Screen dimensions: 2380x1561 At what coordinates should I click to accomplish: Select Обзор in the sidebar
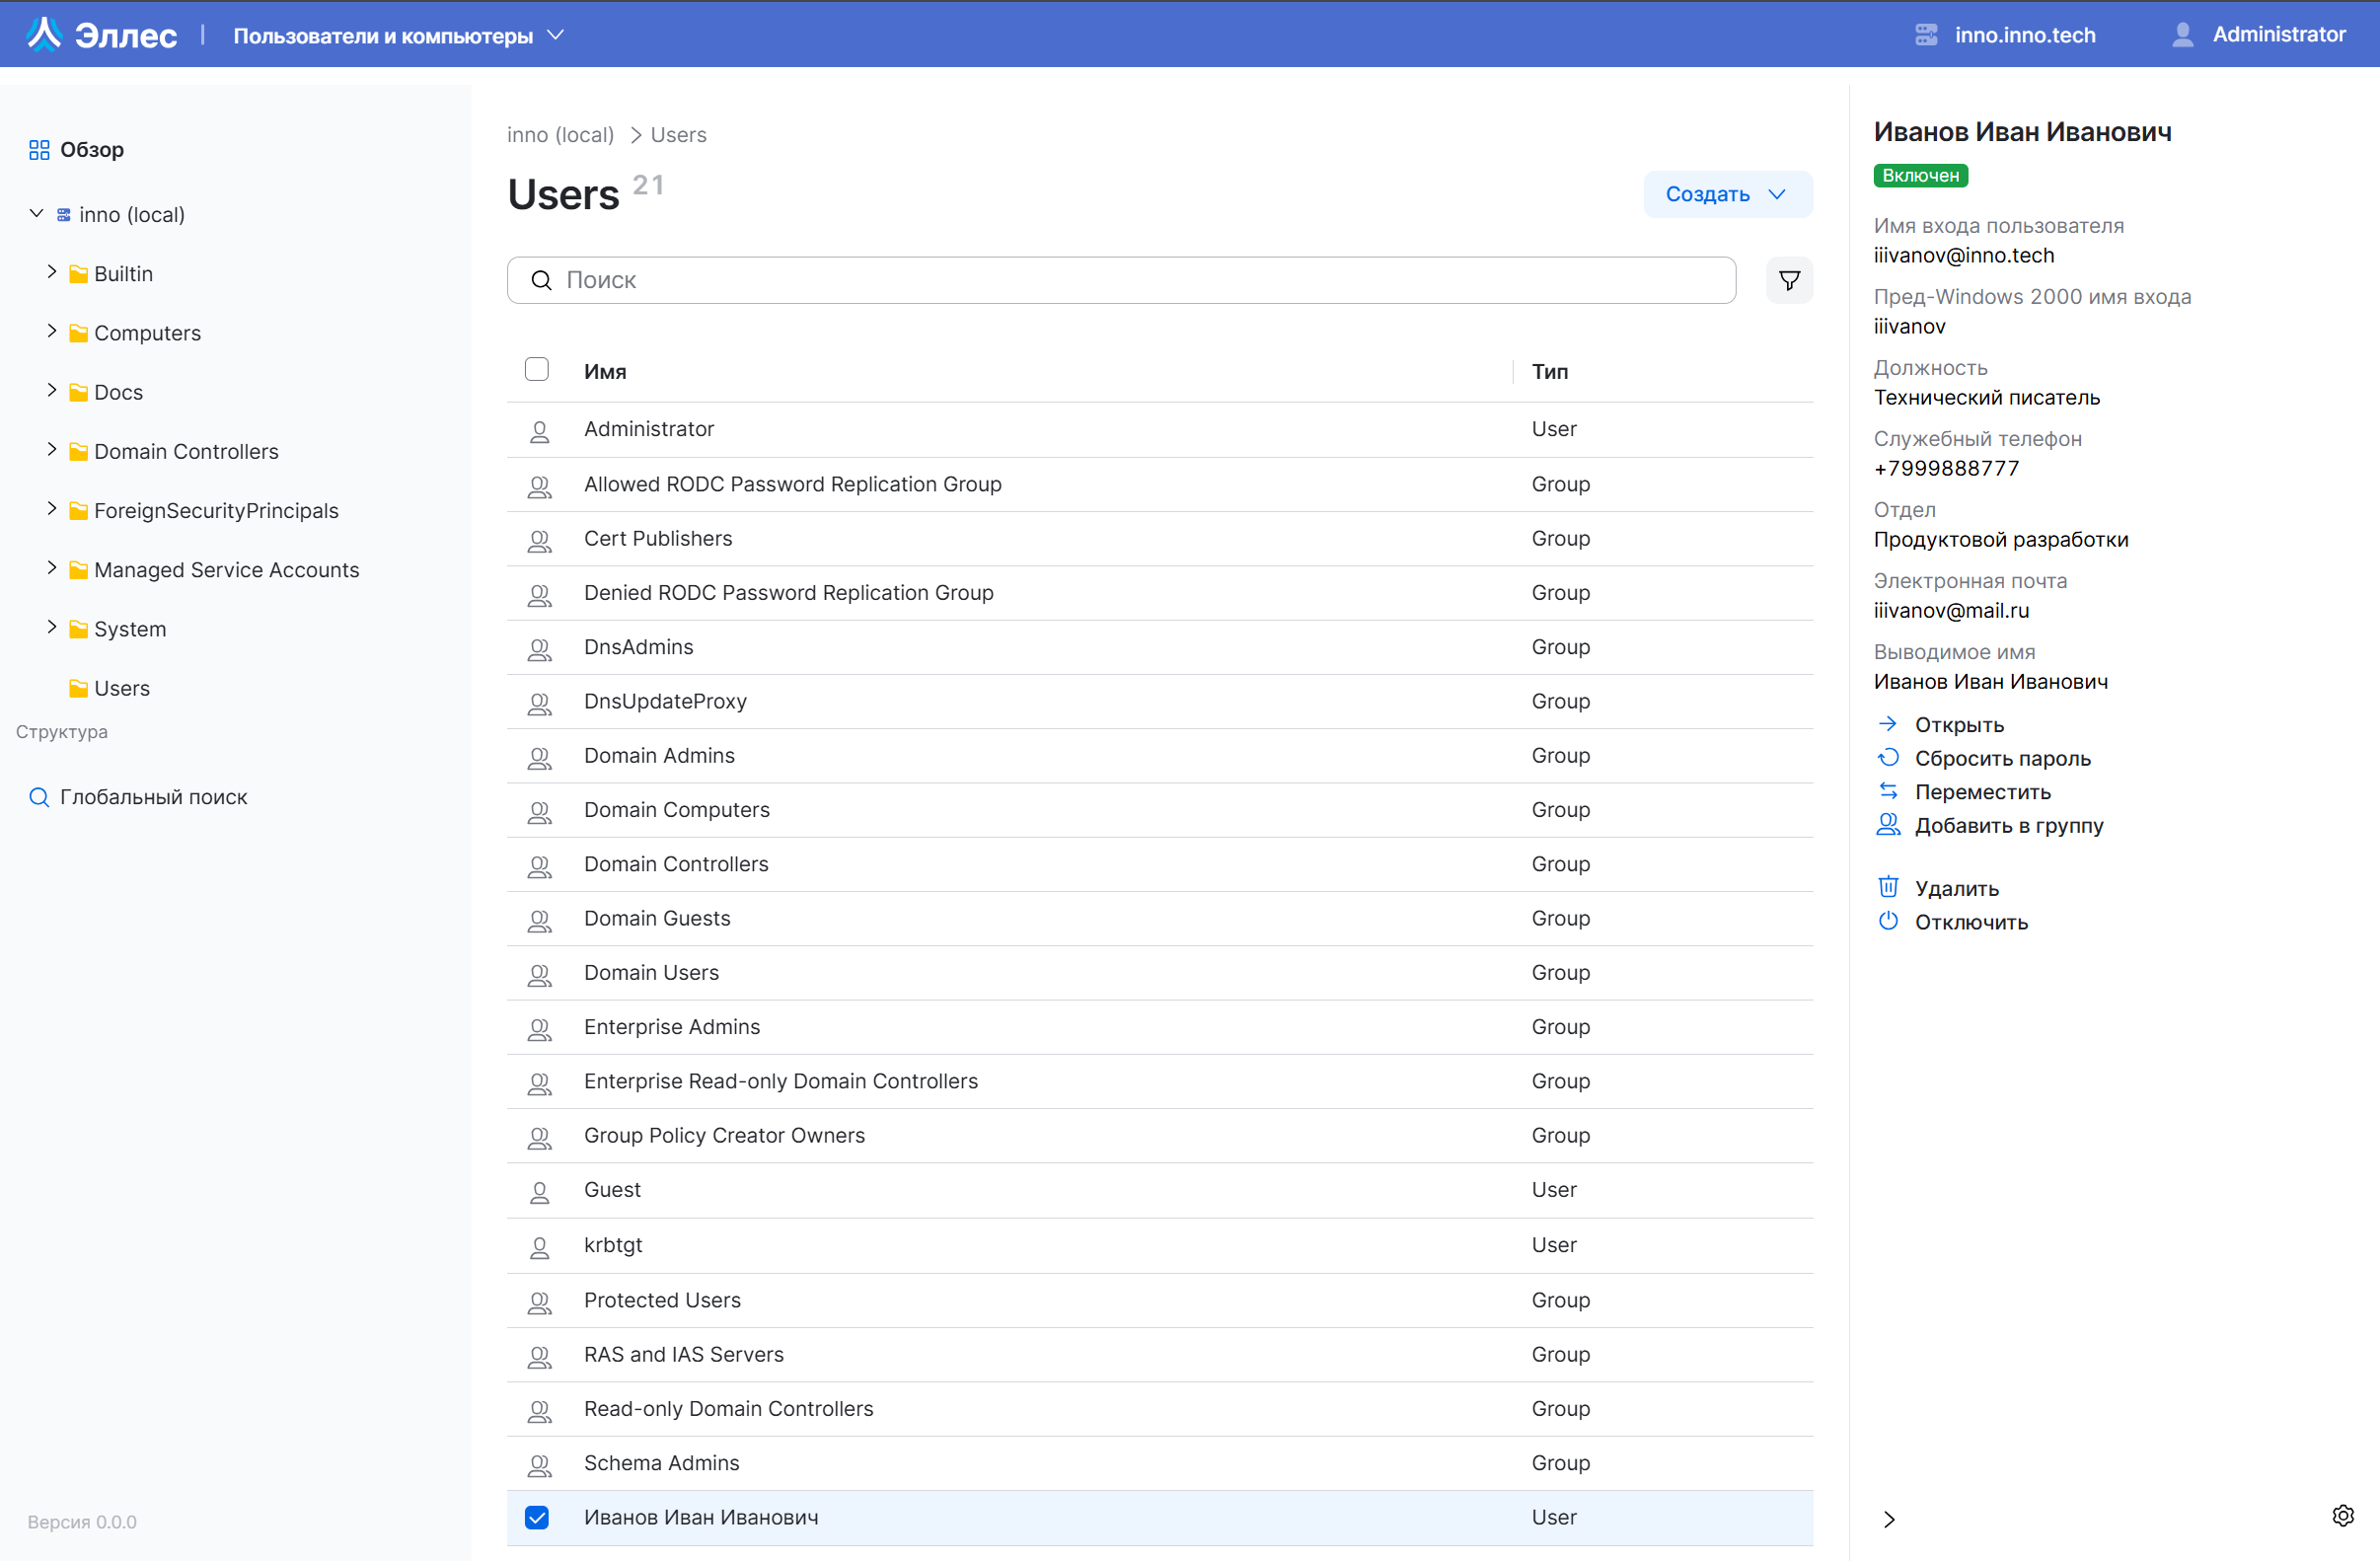91,149
